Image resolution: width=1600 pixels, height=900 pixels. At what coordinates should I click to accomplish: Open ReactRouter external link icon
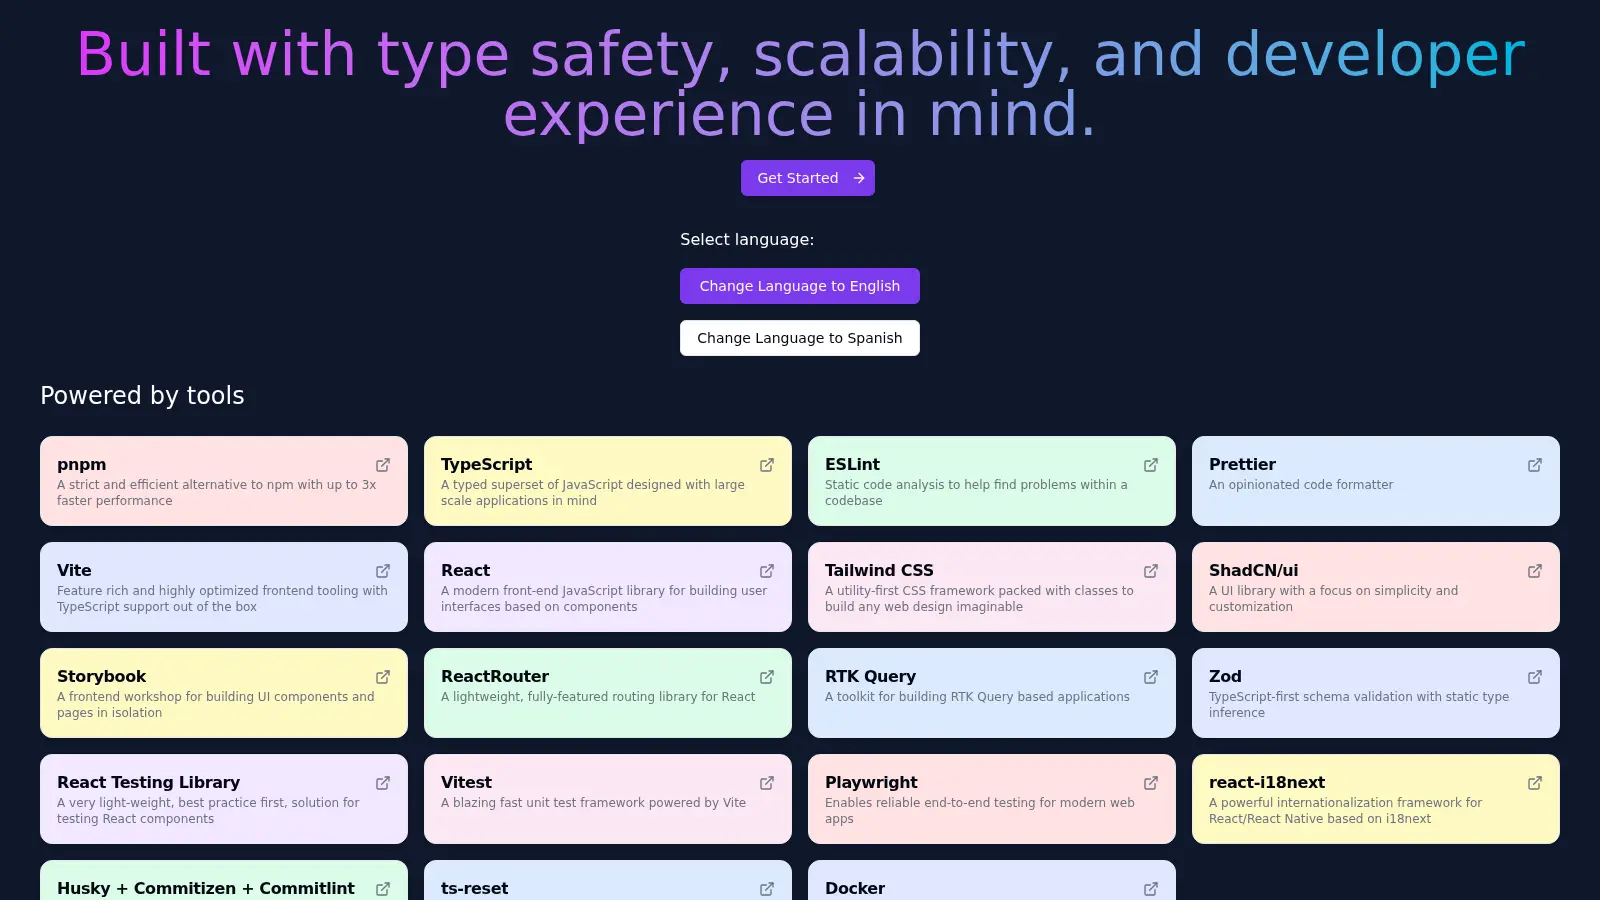767,677
